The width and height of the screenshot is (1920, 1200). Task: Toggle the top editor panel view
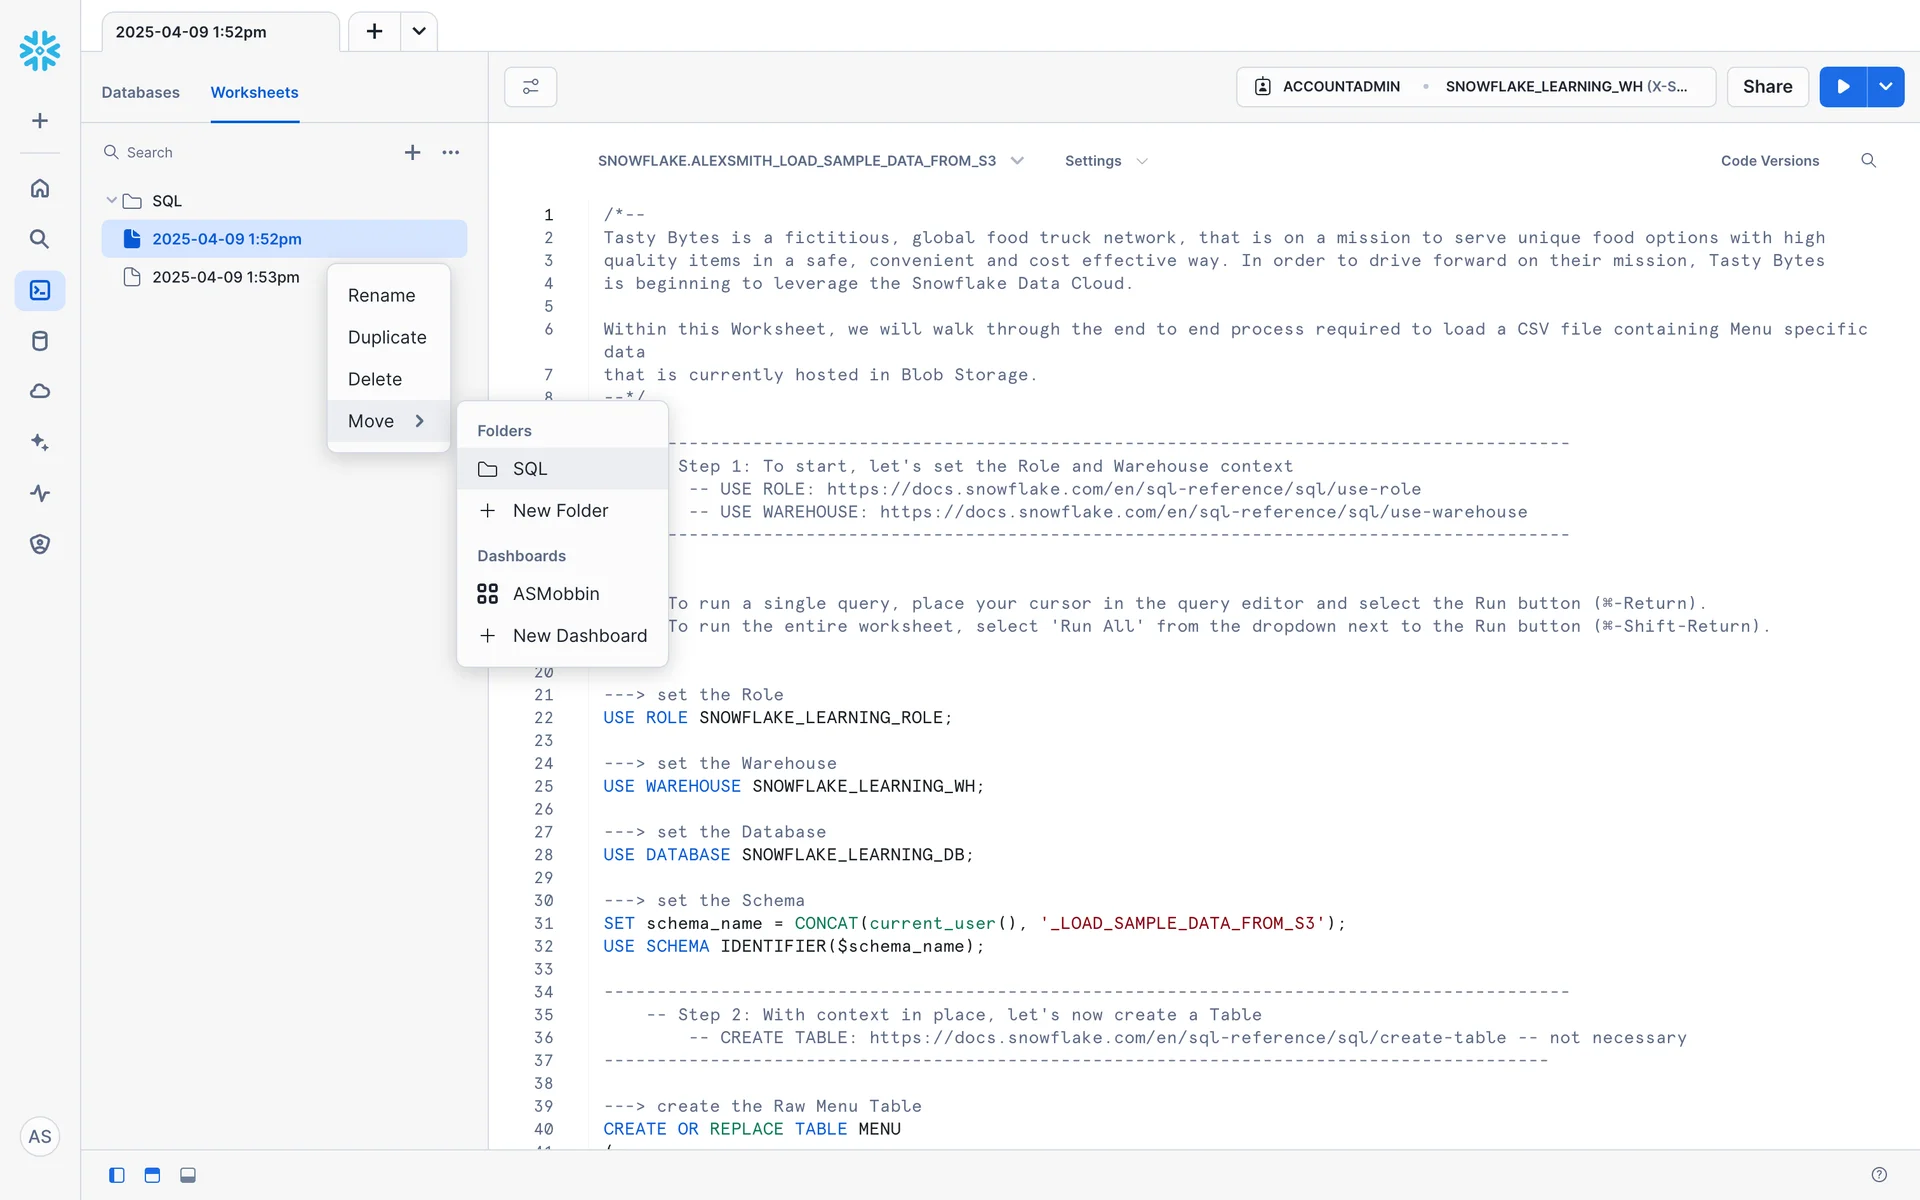(152, 1175)
